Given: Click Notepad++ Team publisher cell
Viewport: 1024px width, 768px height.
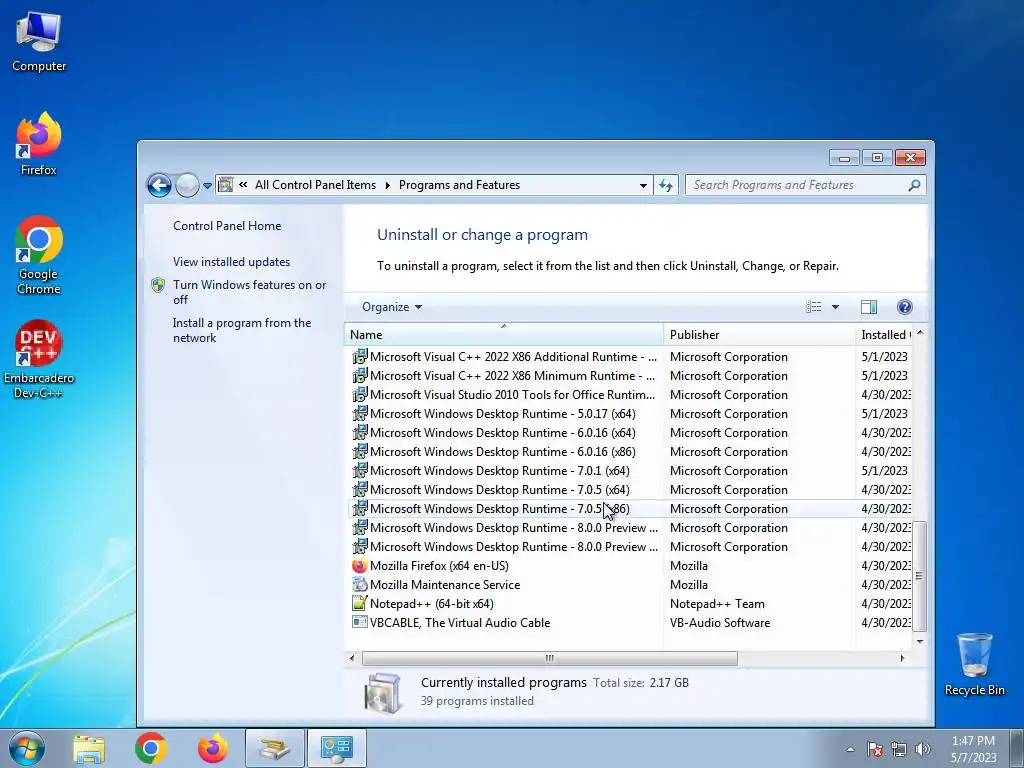Looking at the screenshot, I should [x=717, y=603].
